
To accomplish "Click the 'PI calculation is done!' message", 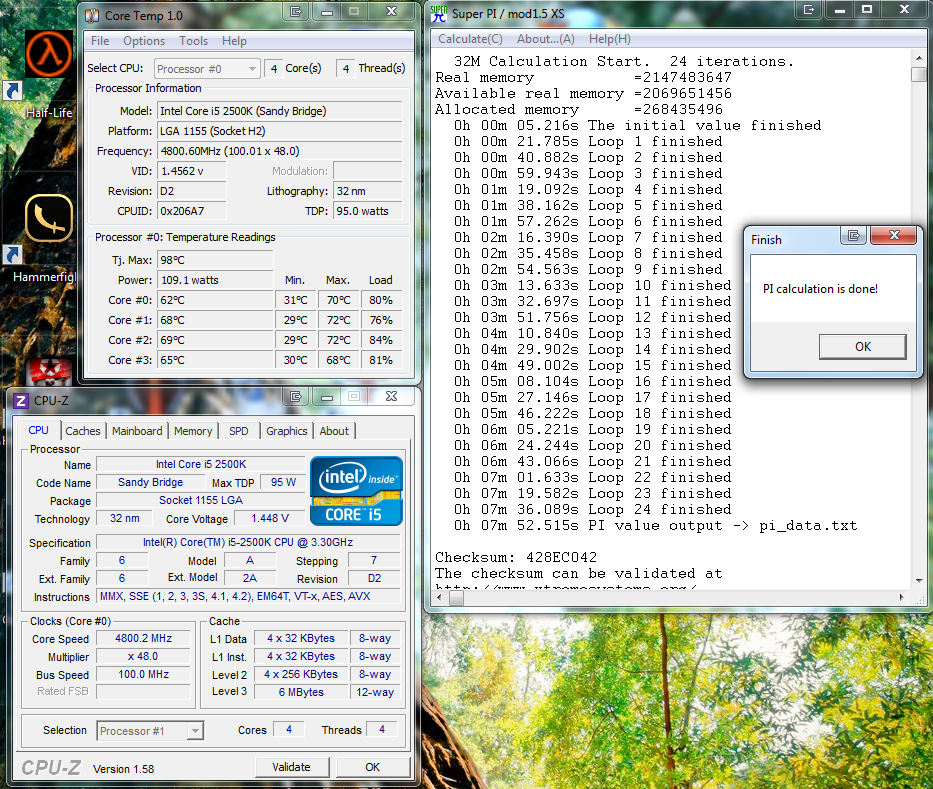I will [821, 289].
